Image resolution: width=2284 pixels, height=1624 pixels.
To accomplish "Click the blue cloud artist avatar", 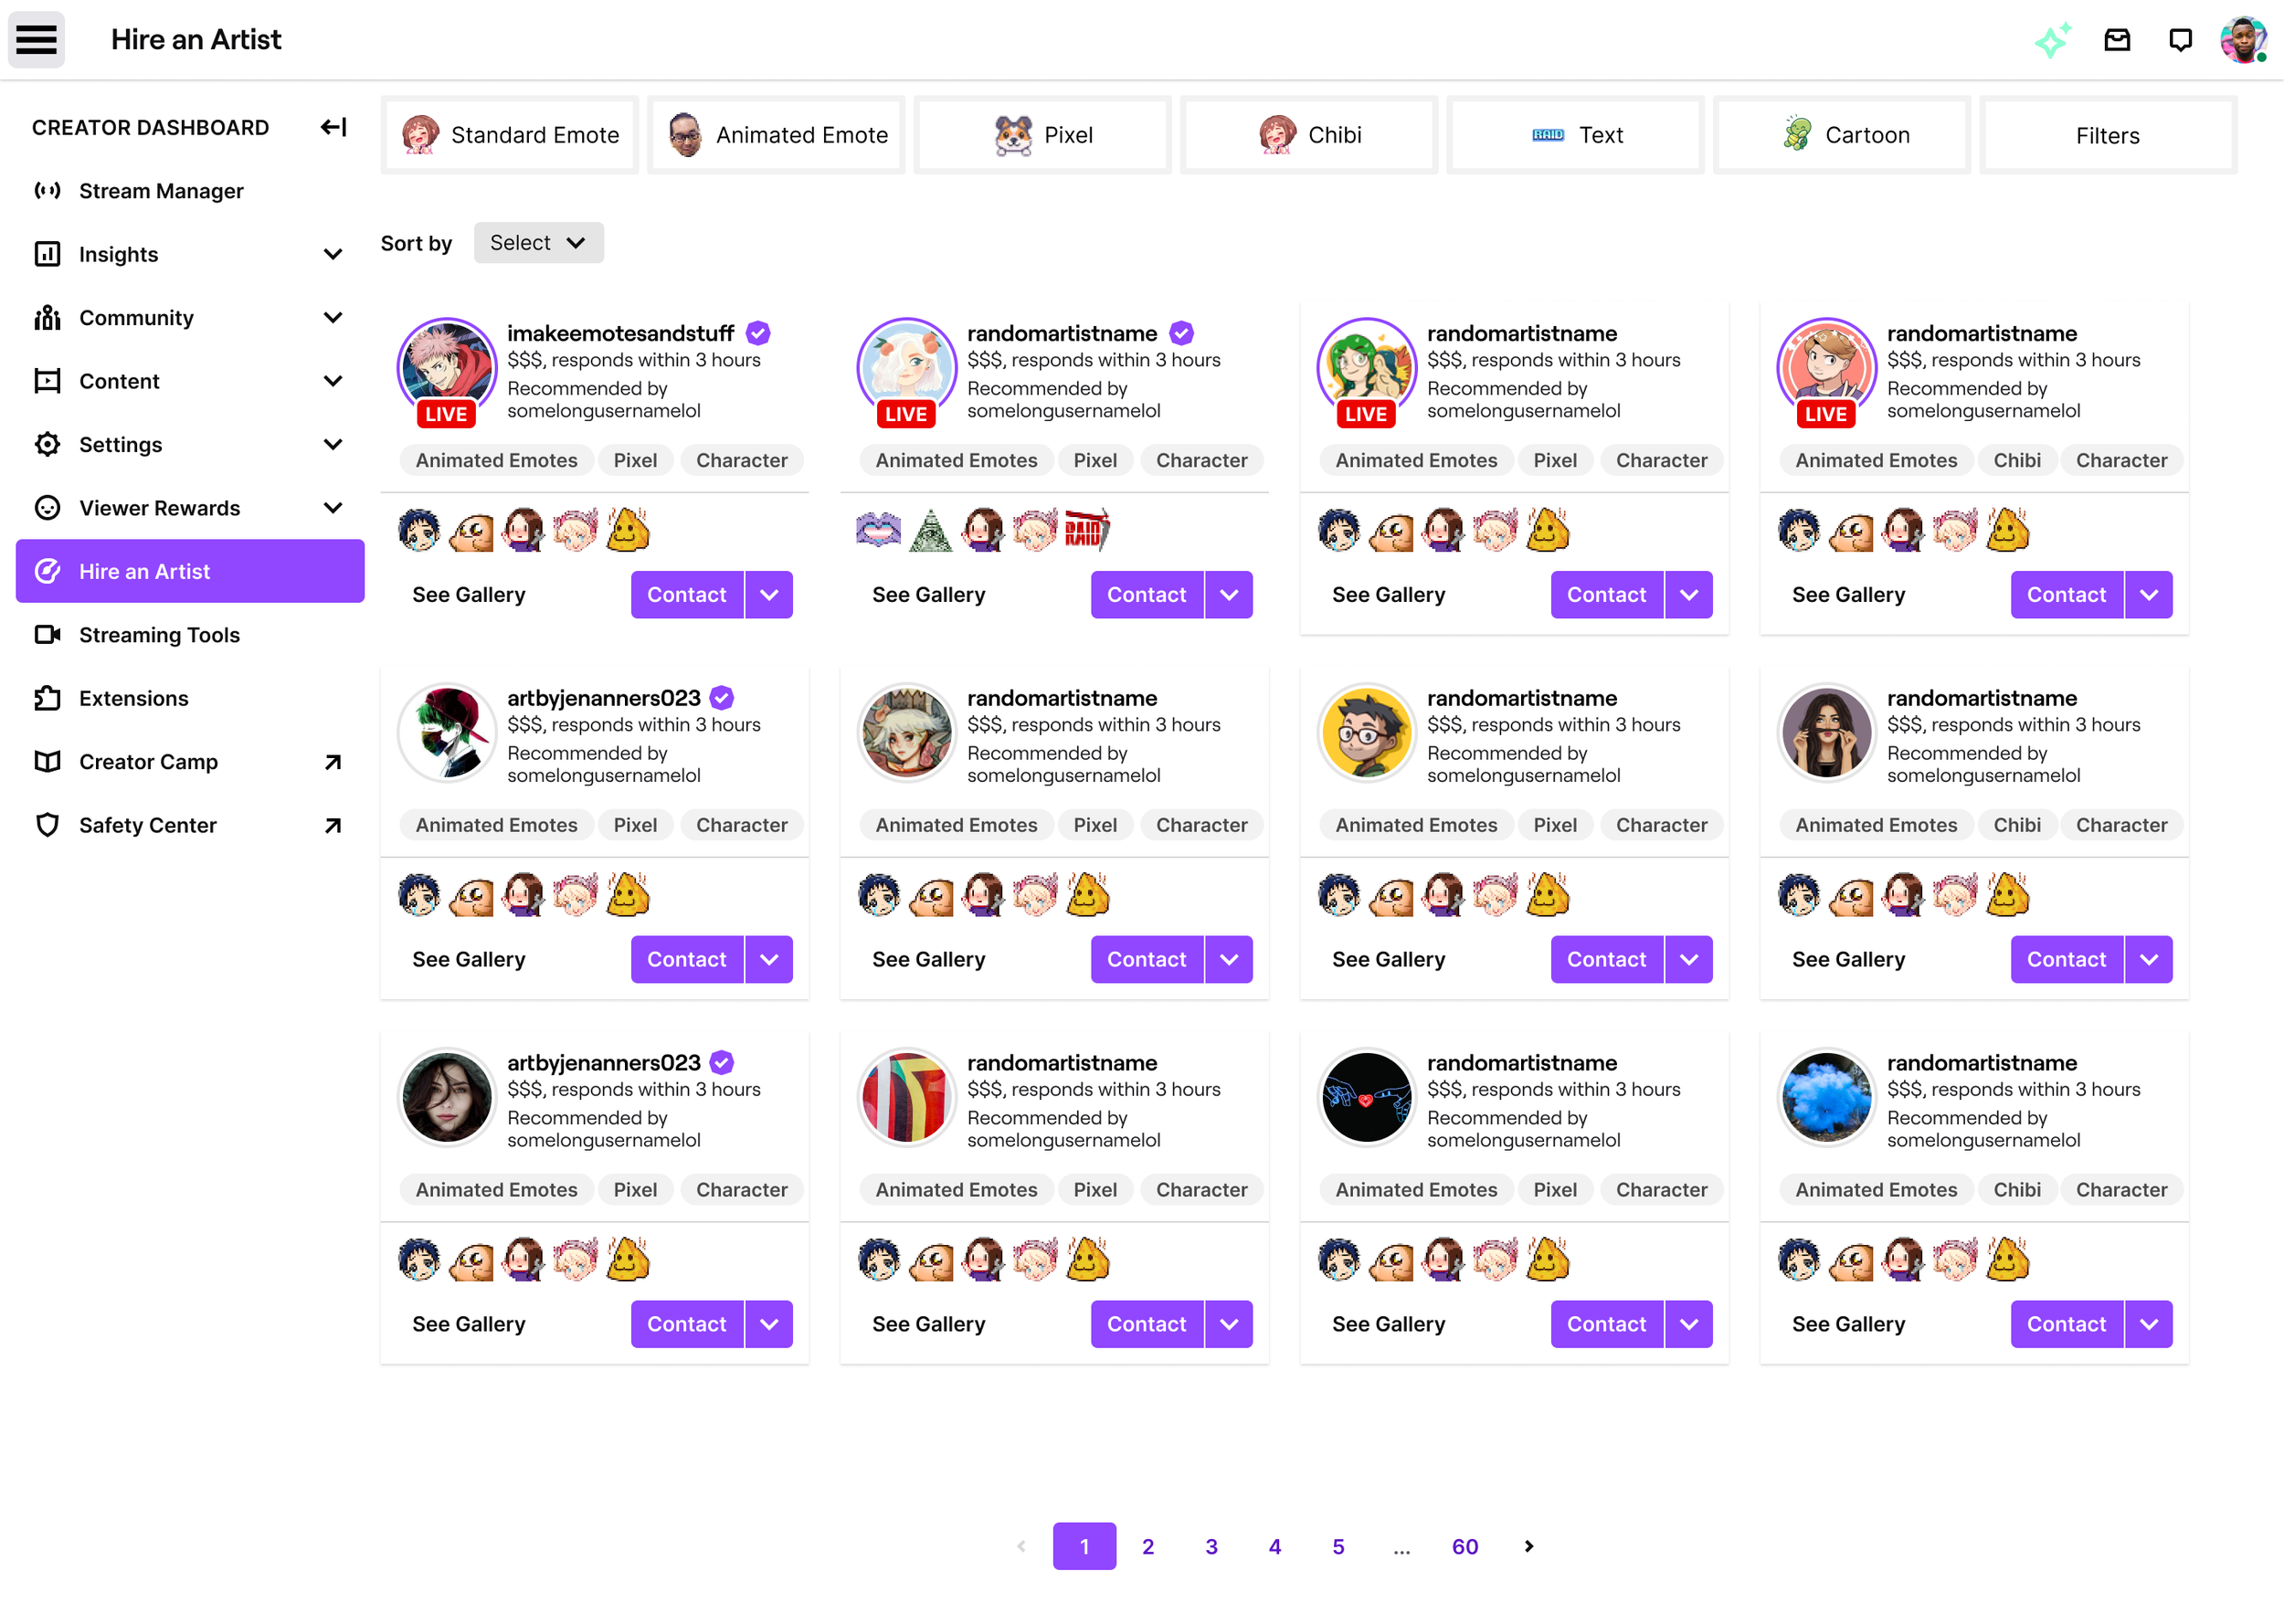I will point(1826,1097).
